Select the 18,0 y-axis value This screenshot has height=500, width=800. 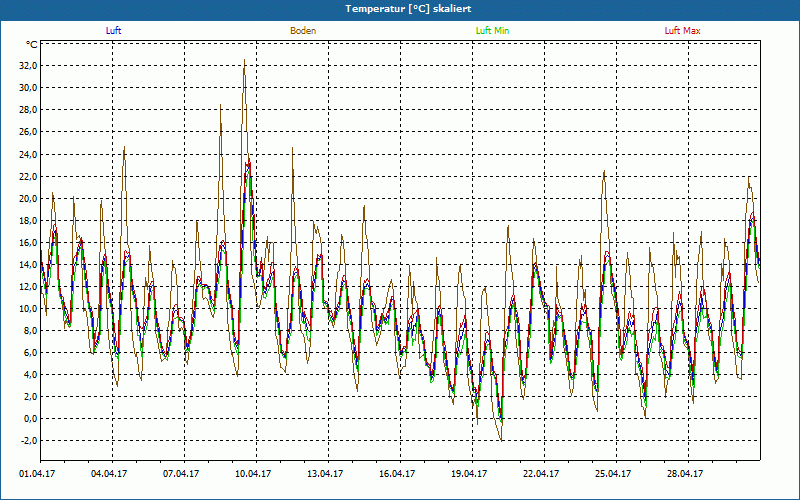tap(28, 220)
